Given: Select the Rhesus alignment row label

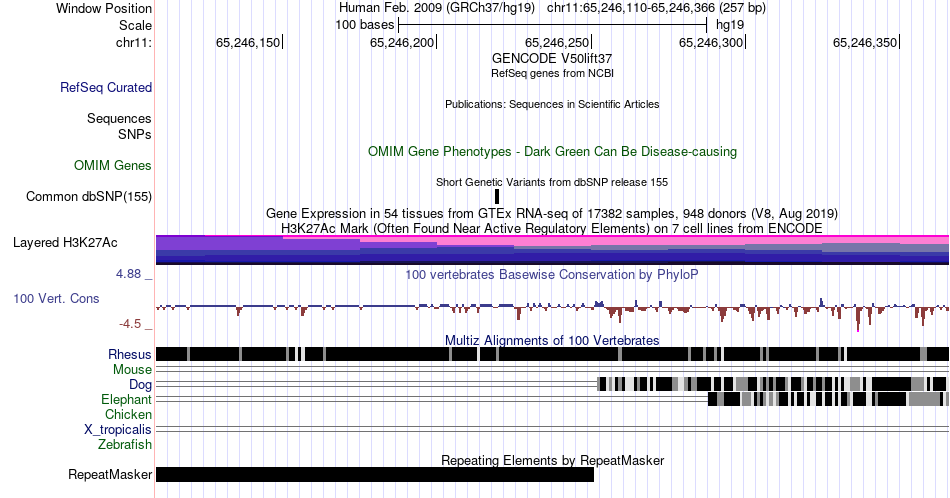Looking at the screenshot, I should (x=130, y=354).
